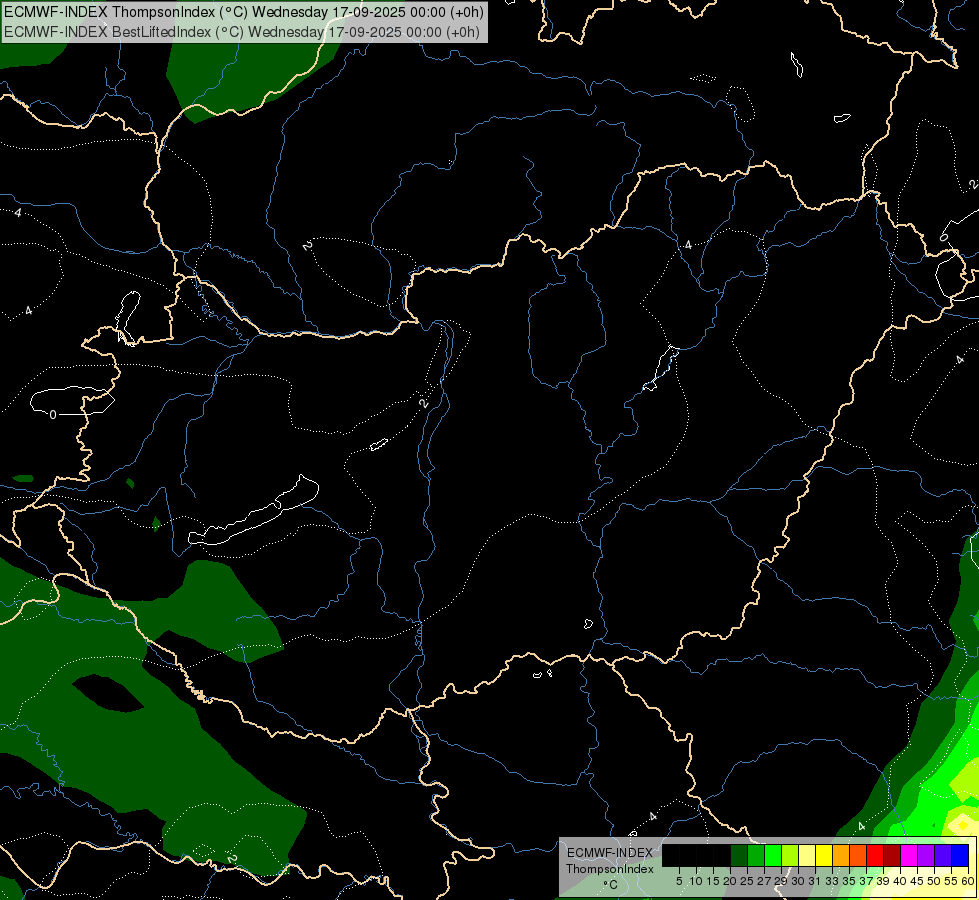Click the legend tick value 5
This screenshot has height=900, width=979.
(x=679, y=881)
